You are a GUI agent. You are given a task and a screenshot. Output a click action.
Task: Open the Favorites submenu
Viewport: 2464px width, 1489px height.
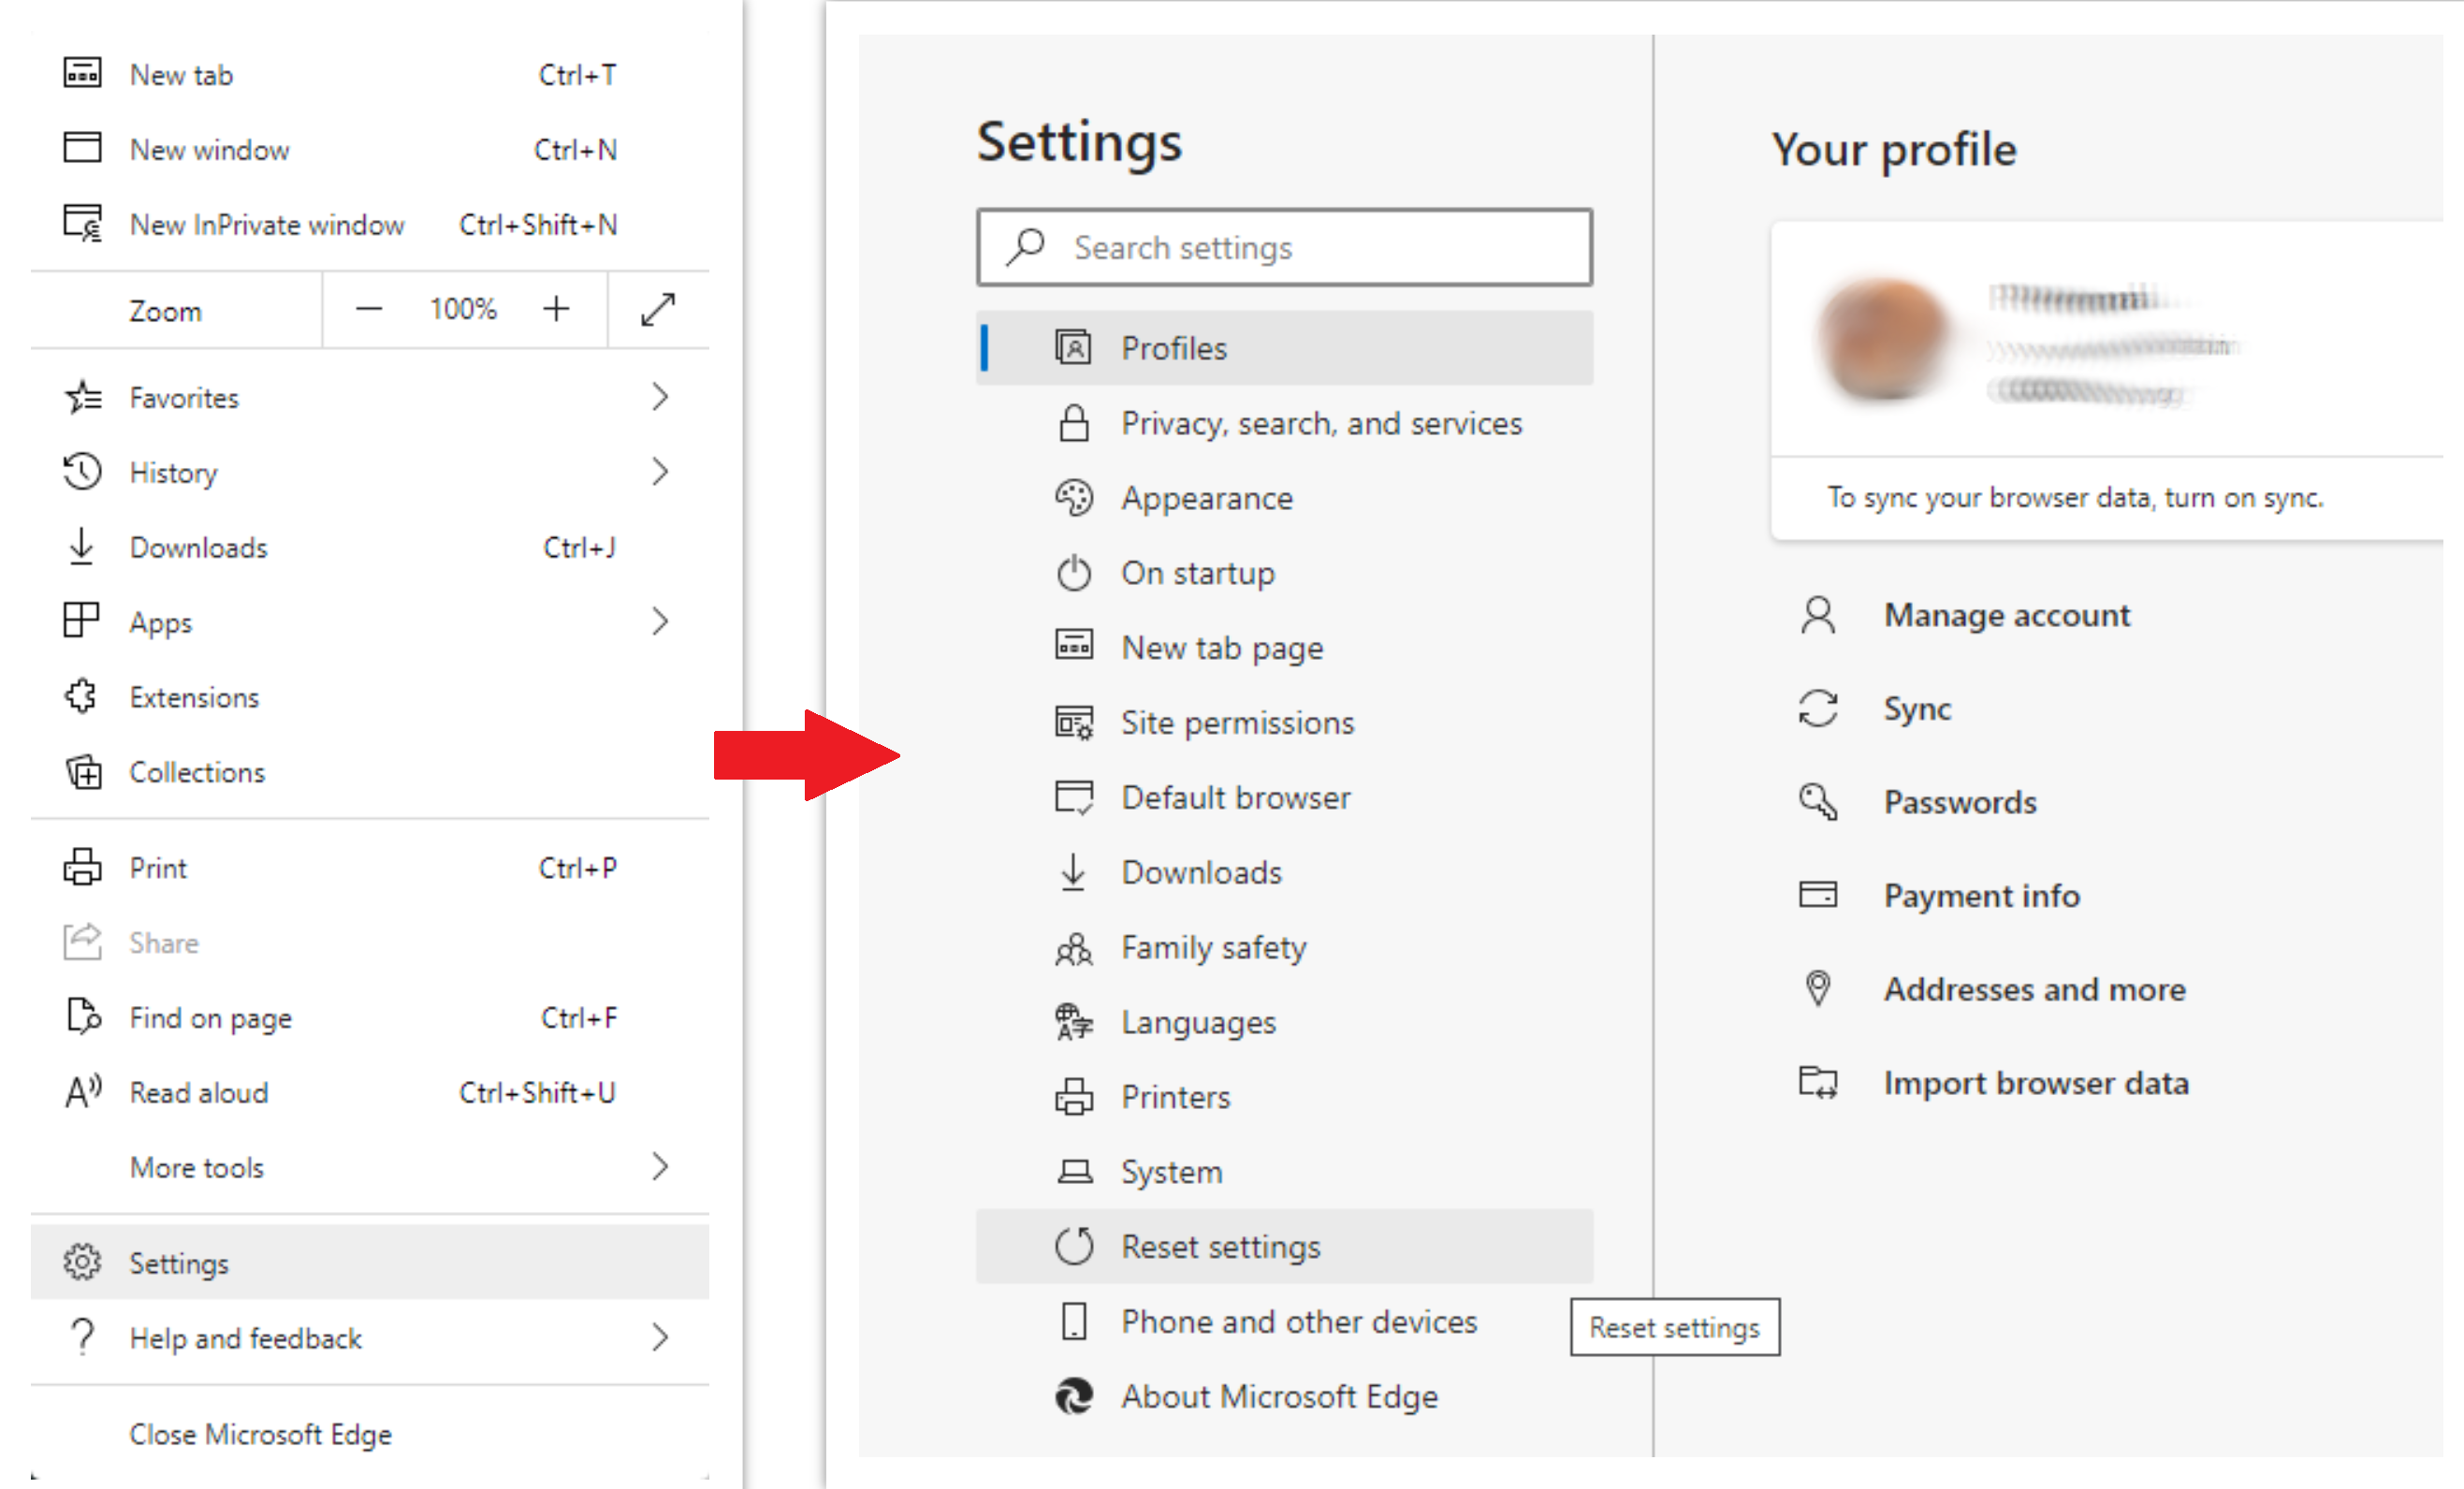tap(663, 396)
